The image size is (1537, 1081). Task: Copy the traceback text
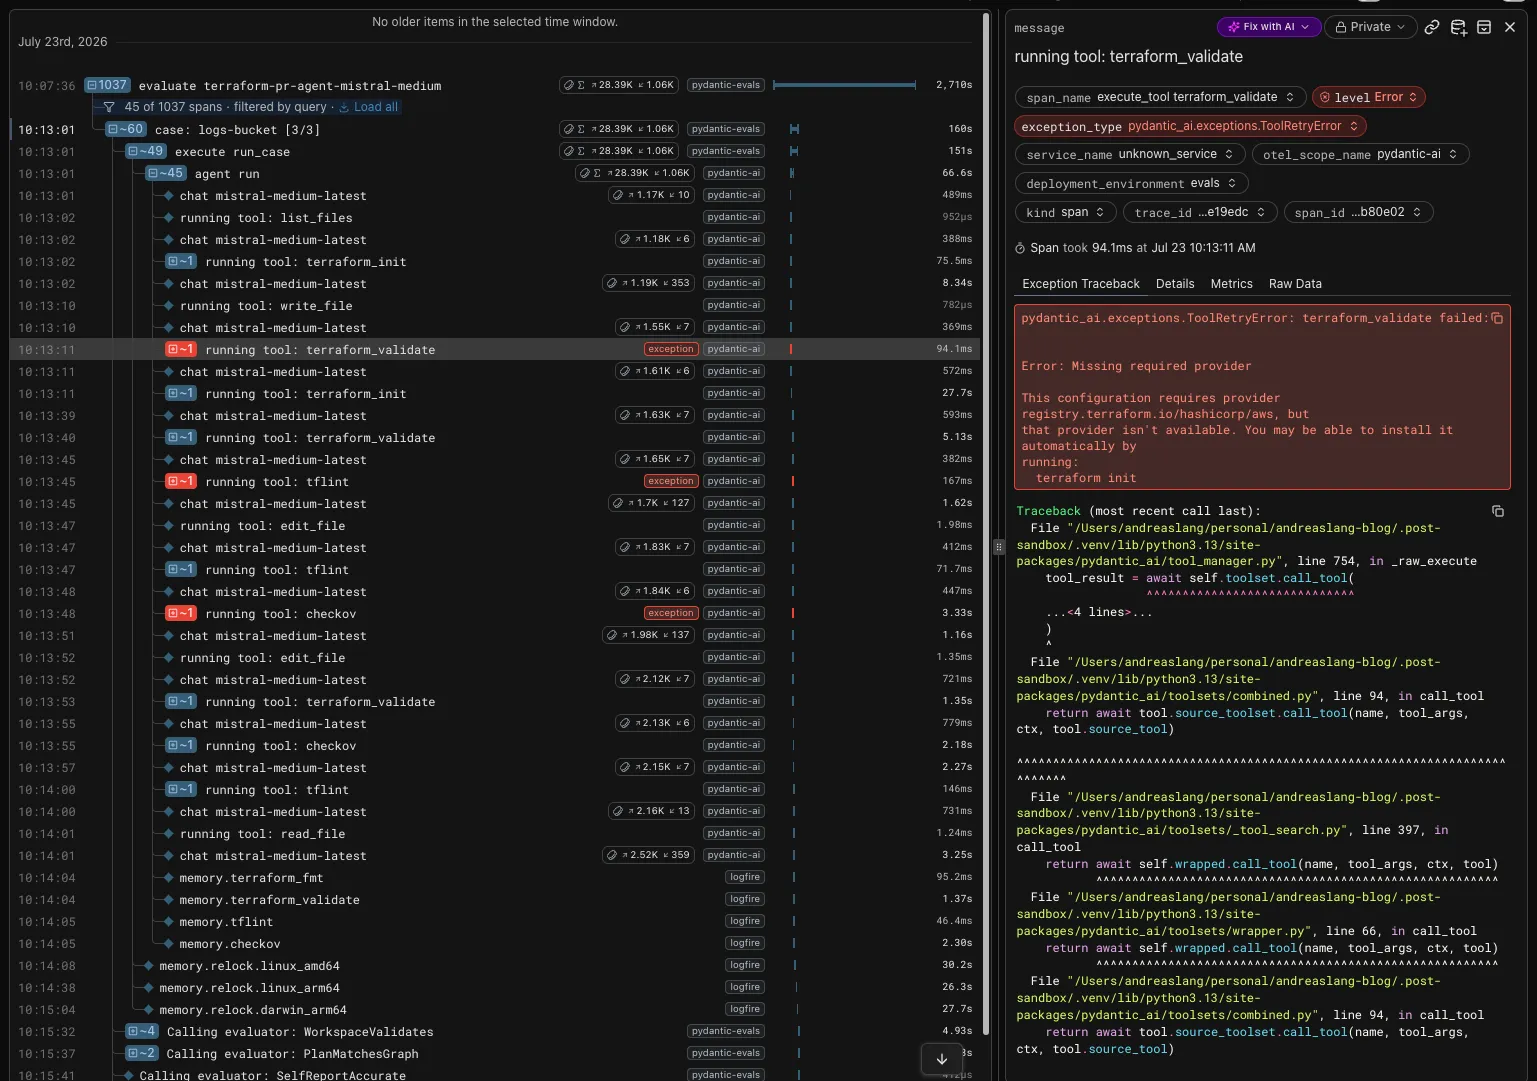[1497, 511]
